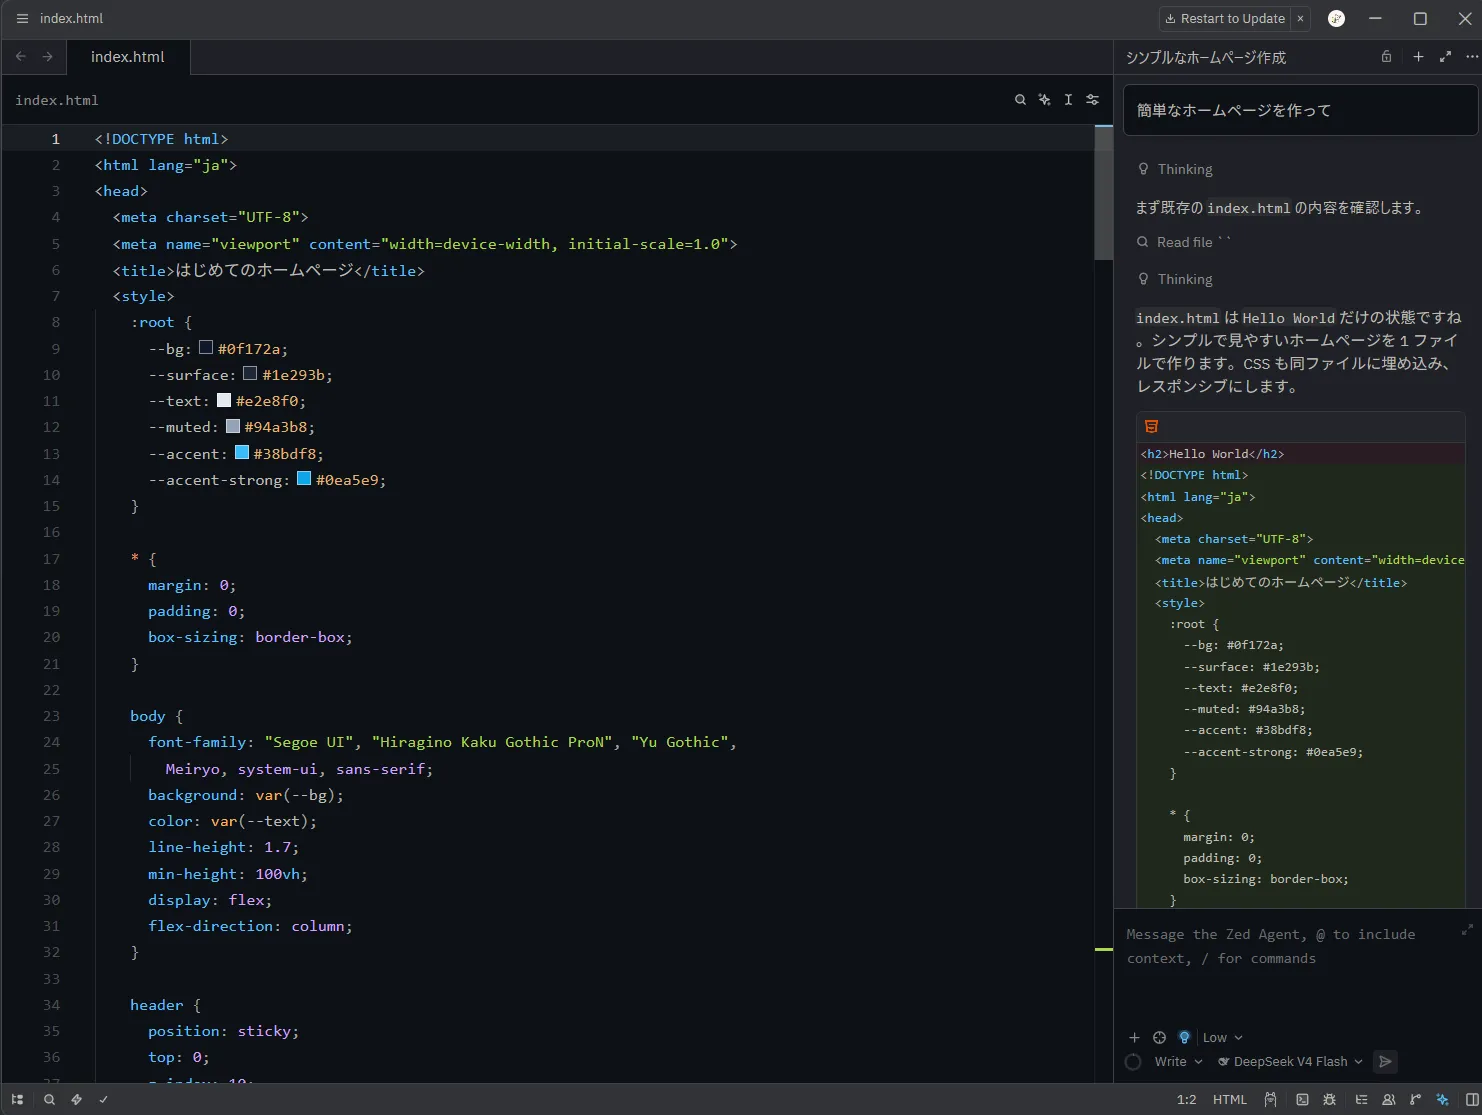The width and height of the screenshot is (1482, 1115).
Task: Select the index.html editor tab
Action: (x=128, y=57)
